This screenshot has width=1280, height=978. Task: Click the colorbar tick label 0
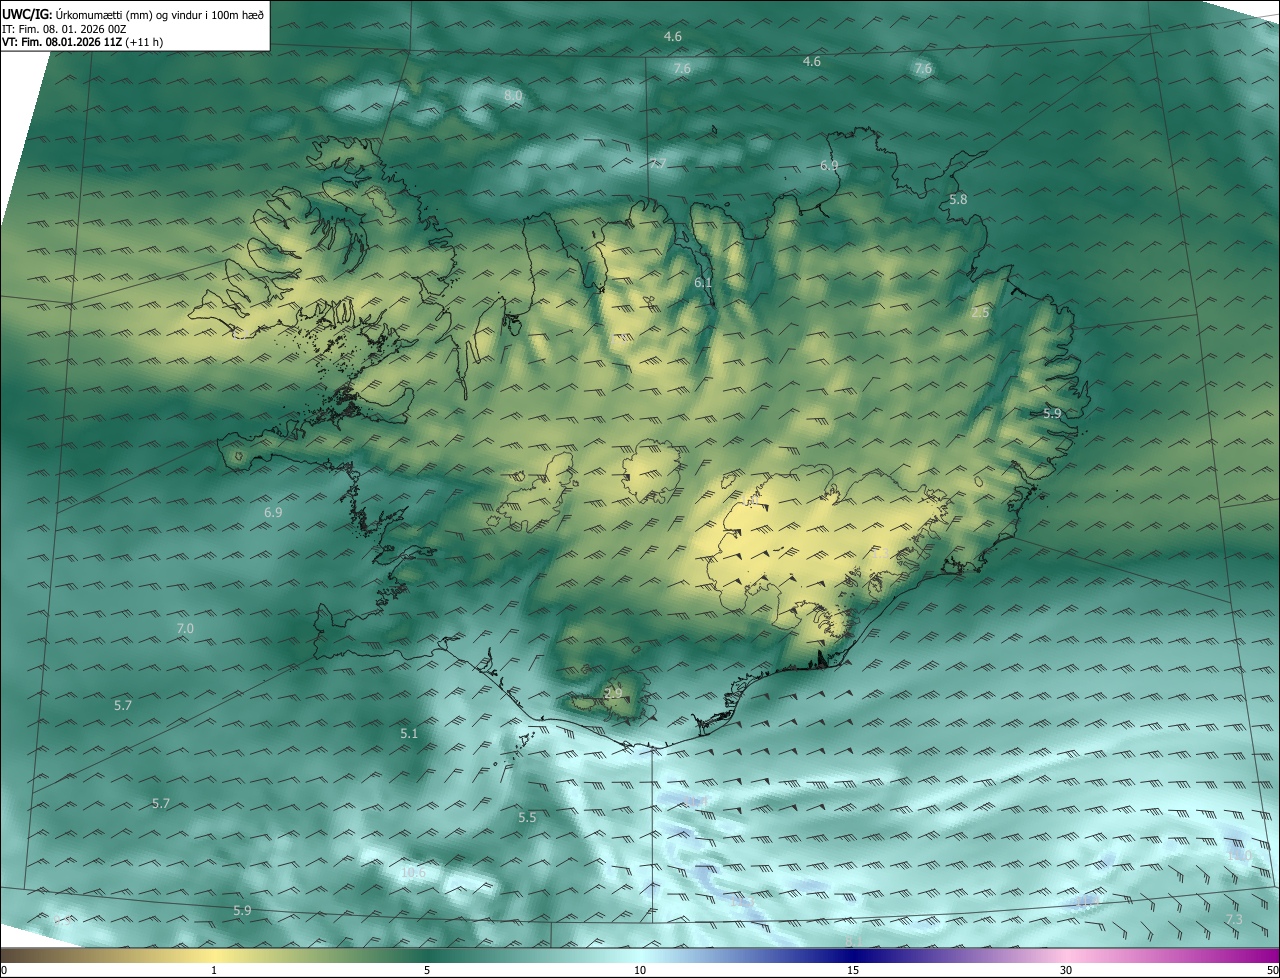pyautogui.click(x=4, y=971)
